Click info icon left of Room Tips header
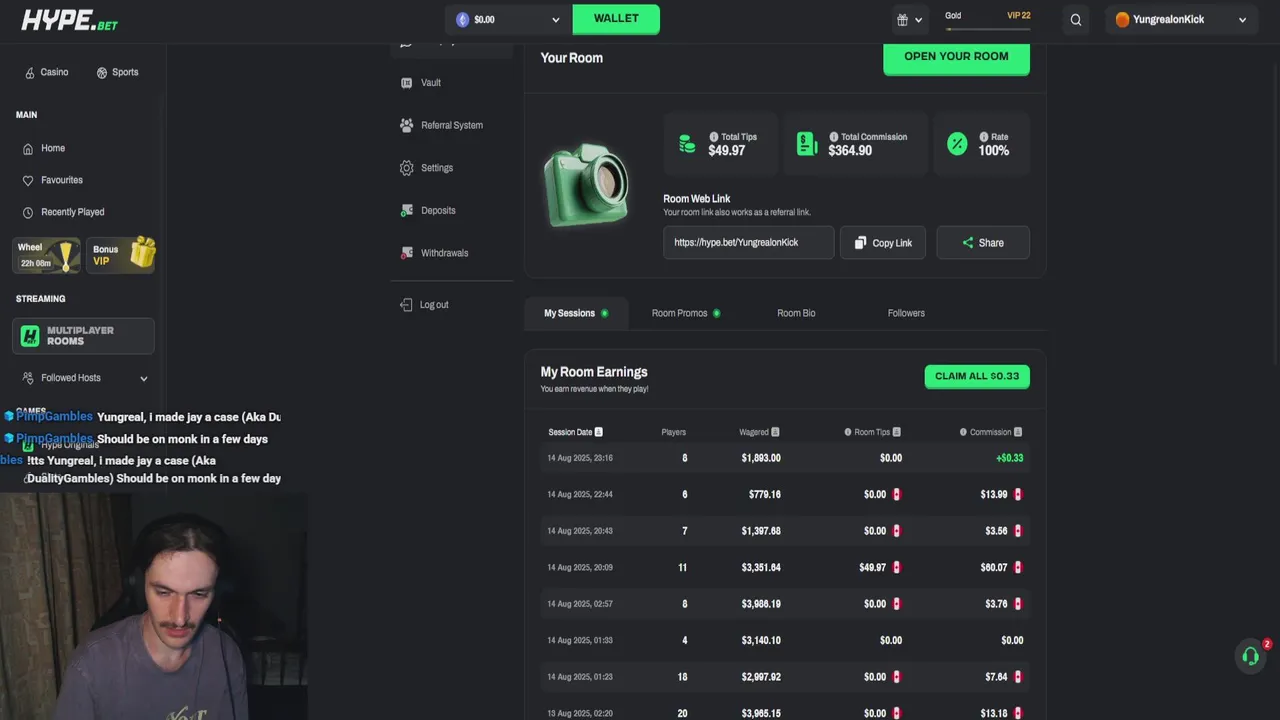Image resolution: width=1280 pixels, height=720 pixels. click(848, 432)
